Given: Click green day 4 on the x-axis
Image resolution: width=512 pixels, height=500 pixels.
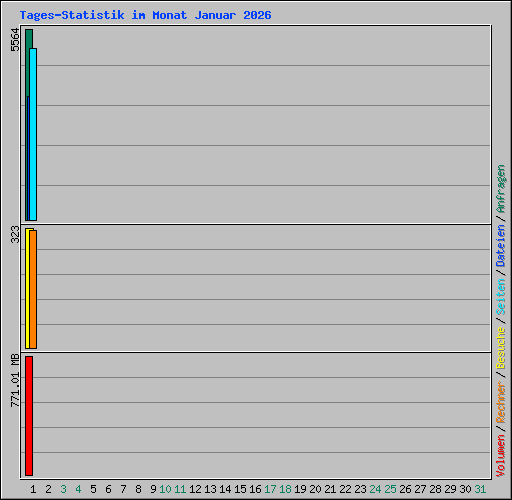Looking at the screenshot, I should point(78,489).
